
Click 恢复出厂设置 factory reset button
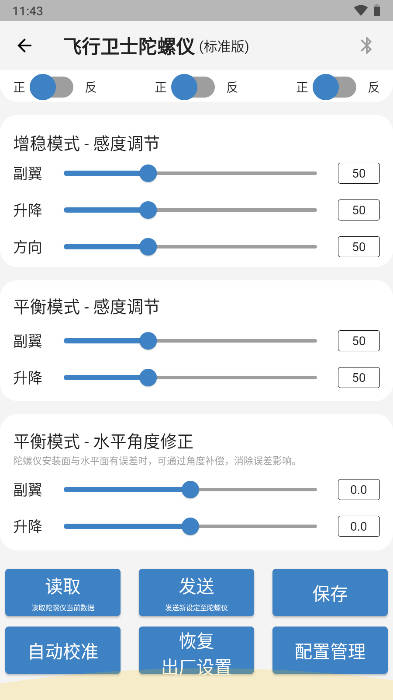196,650
